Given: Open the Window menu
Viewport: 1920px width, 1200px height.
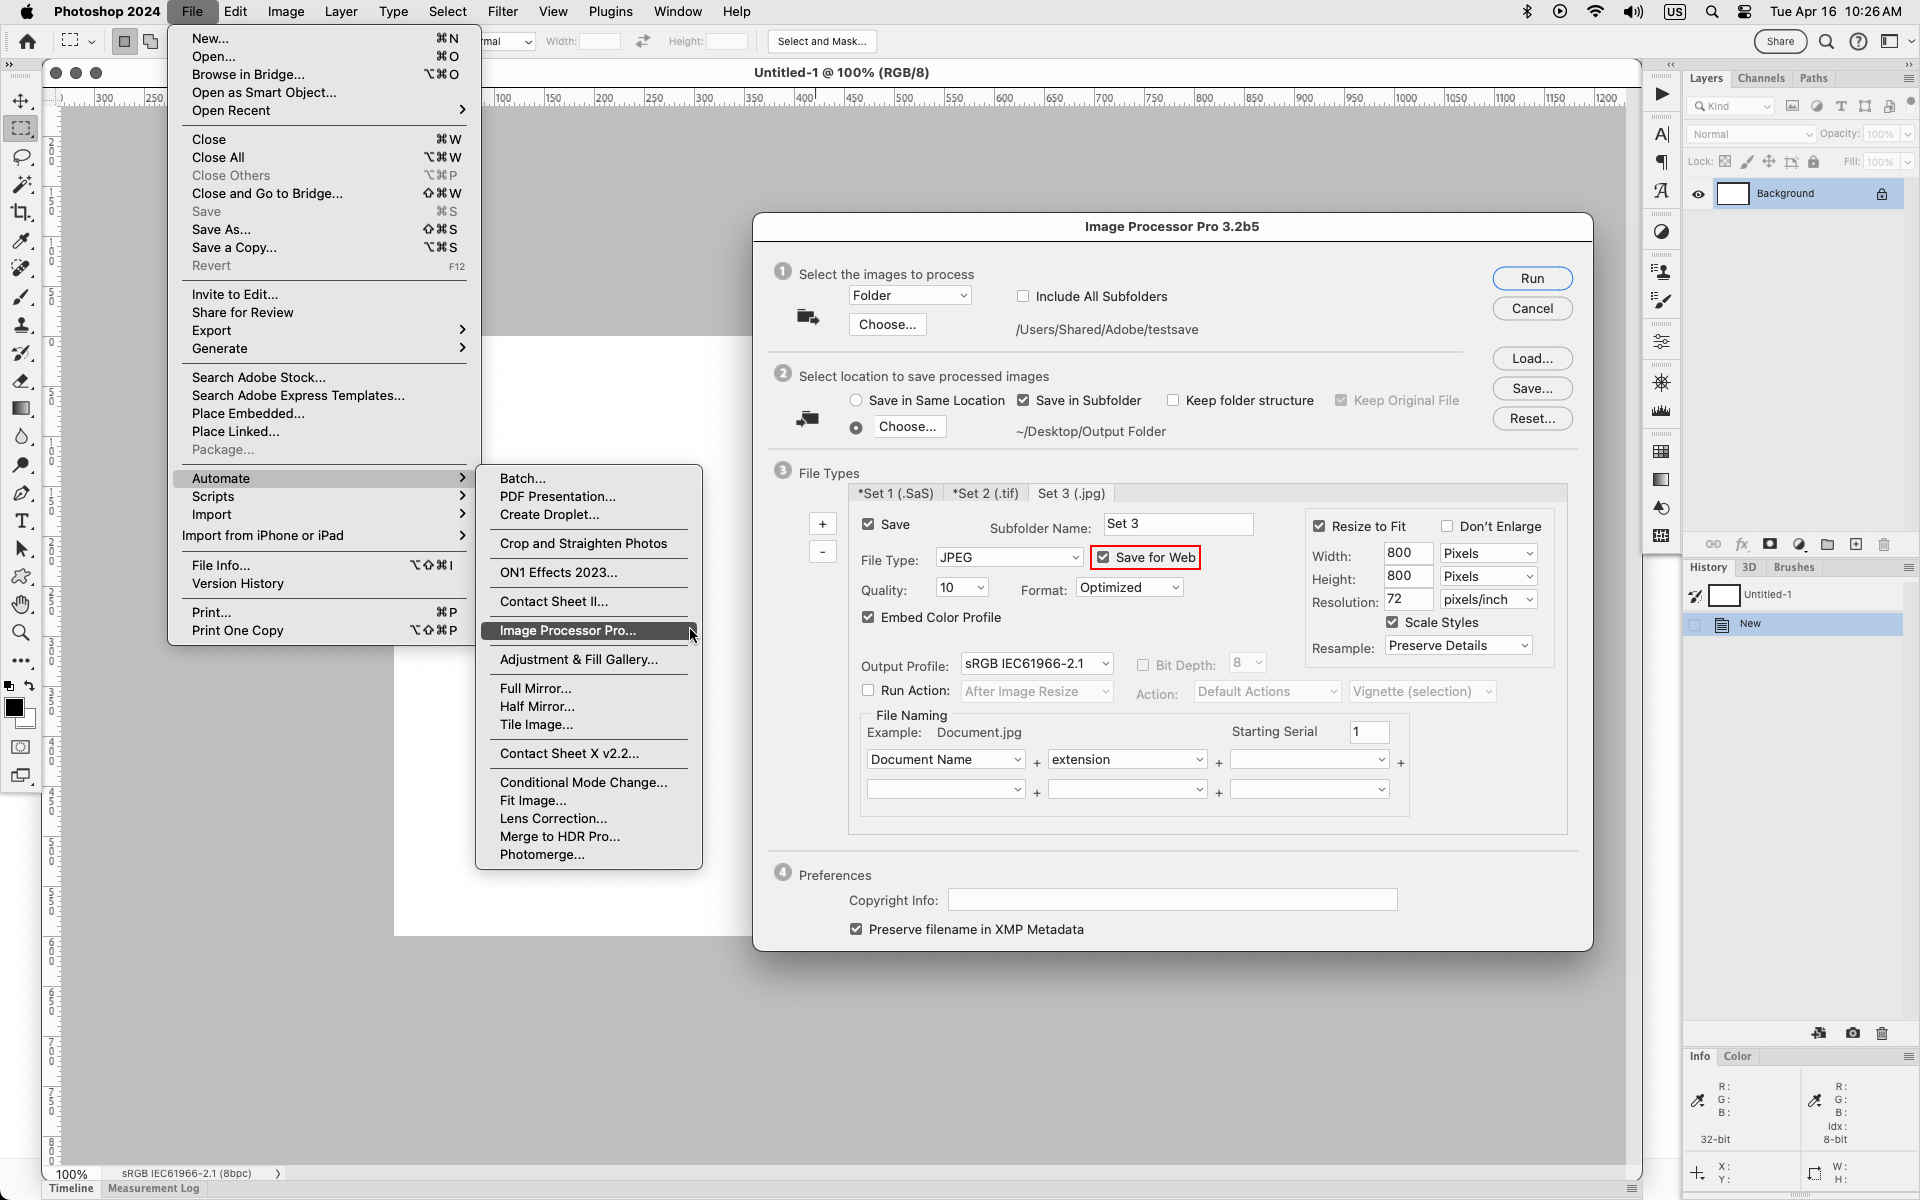Looking at the screenshot, I should pyautogui.click(x=677, y=11).
